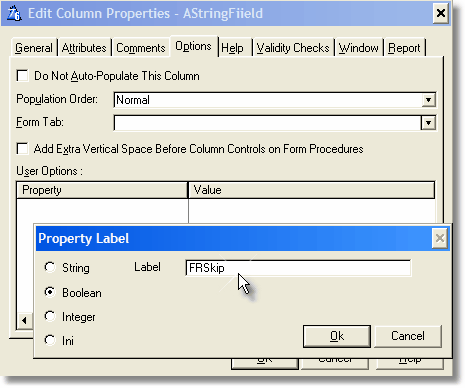This screenshot has width=465, height=388.
Task: Check Add Extra Vertical Space option
Action: pyautogui.click(x=23, y=149)
